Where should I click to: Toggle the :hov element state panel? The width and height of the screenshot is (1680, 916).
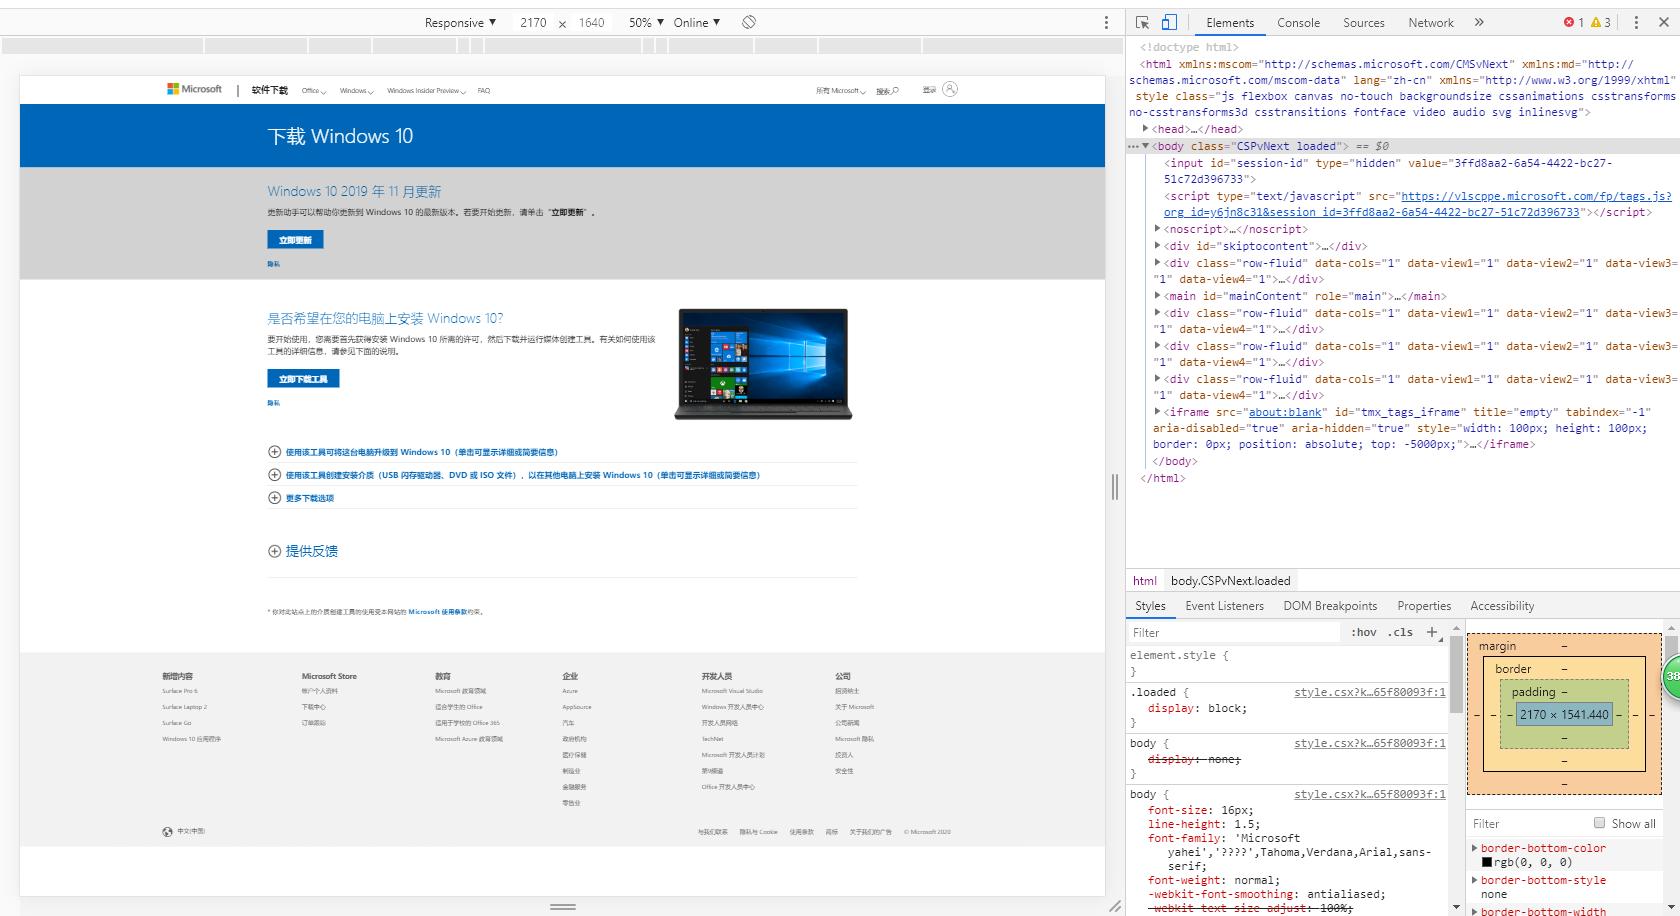point(1364,632)
